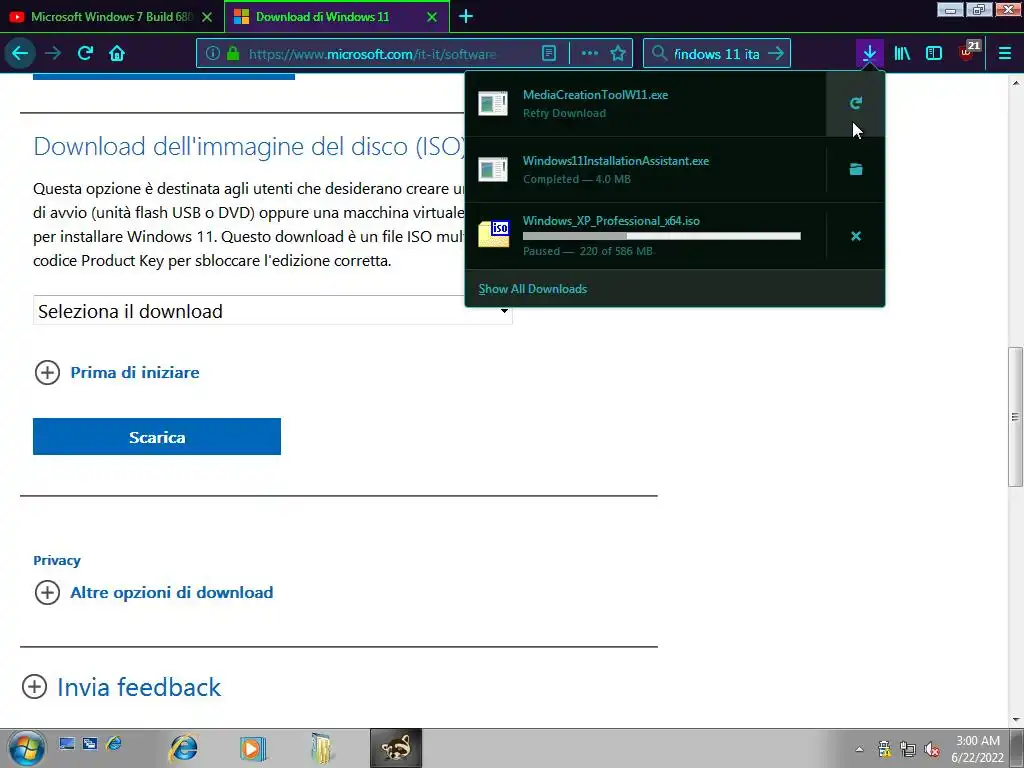Open the network tray icon
This screenshot has width=1024, height=768.
coord(908,749)
